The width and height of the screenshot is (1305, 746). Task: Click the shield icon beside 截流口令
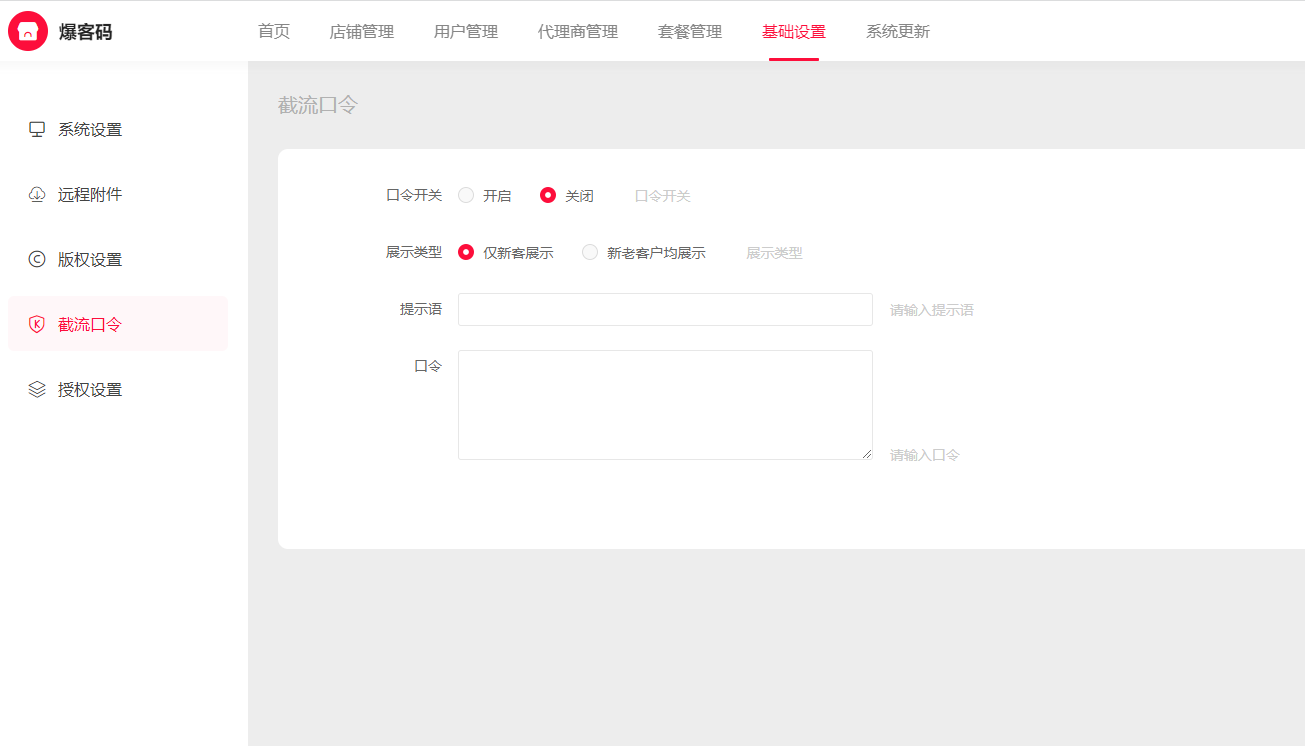pos(37,324)
